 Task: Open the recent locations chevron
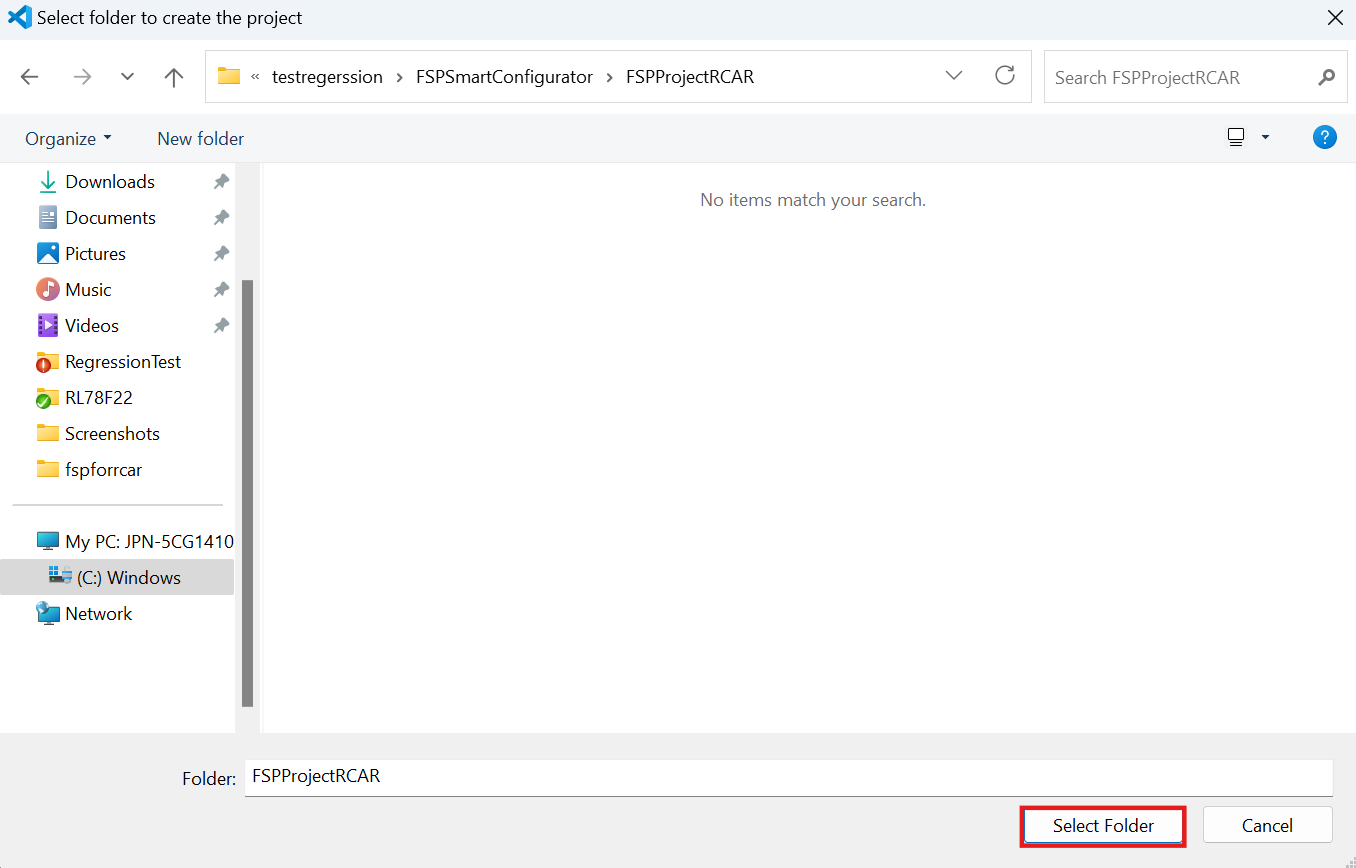127,77
